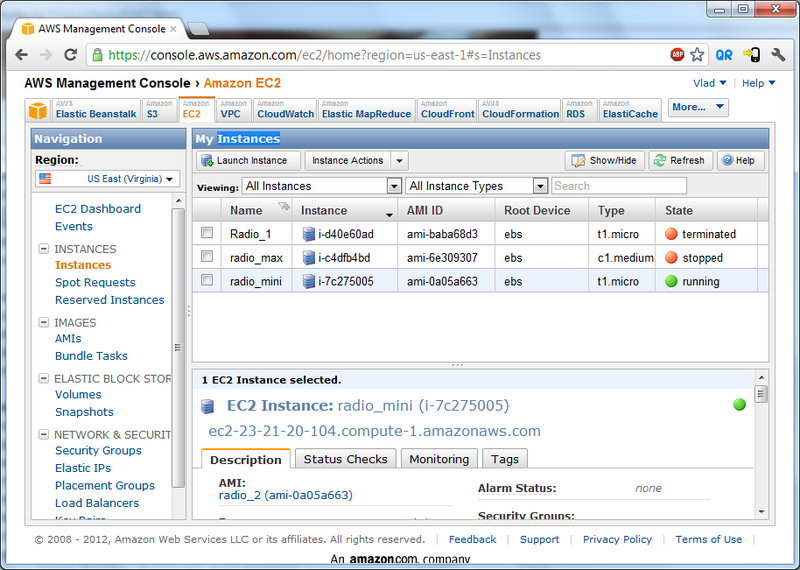This screenshot has width=800, height=570.
Task: Click the Launch Instance icon
Action: click(207, 160)
